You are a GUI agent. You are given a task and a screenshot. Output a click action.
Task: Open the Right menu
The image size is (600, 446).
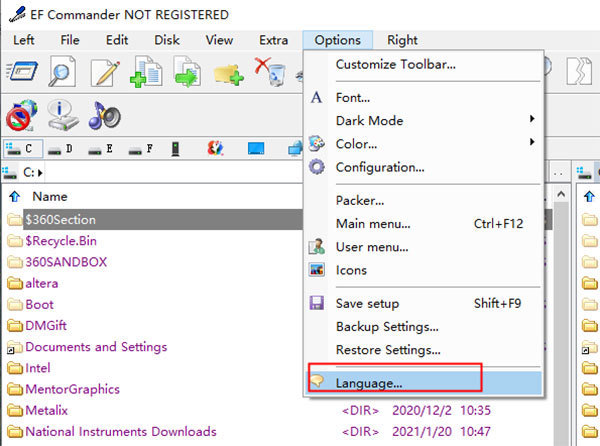[x=402, y=40]
